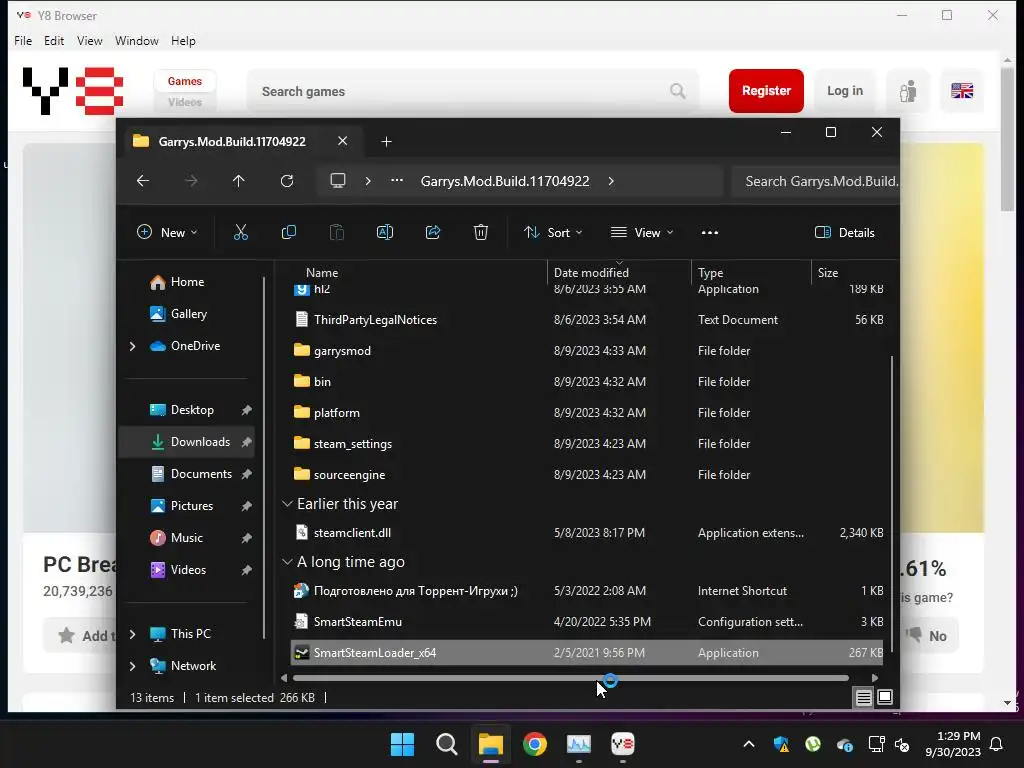Viewport: 1024px width, 768px height.
Task: Collapse the A long time ago group
Action: click(287, 562)
